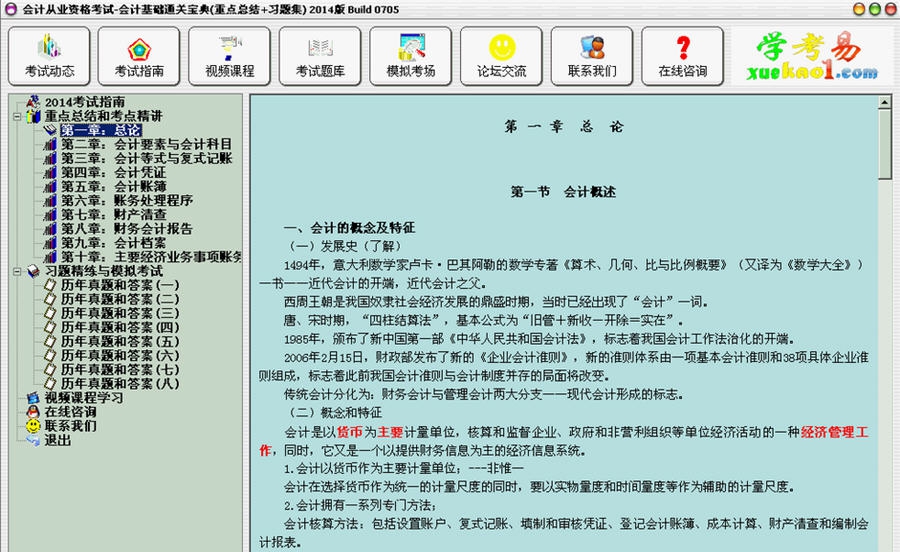Click the 习题精练与模拟考试 folder icon
The image size is (900, 552).
[33, 271]
